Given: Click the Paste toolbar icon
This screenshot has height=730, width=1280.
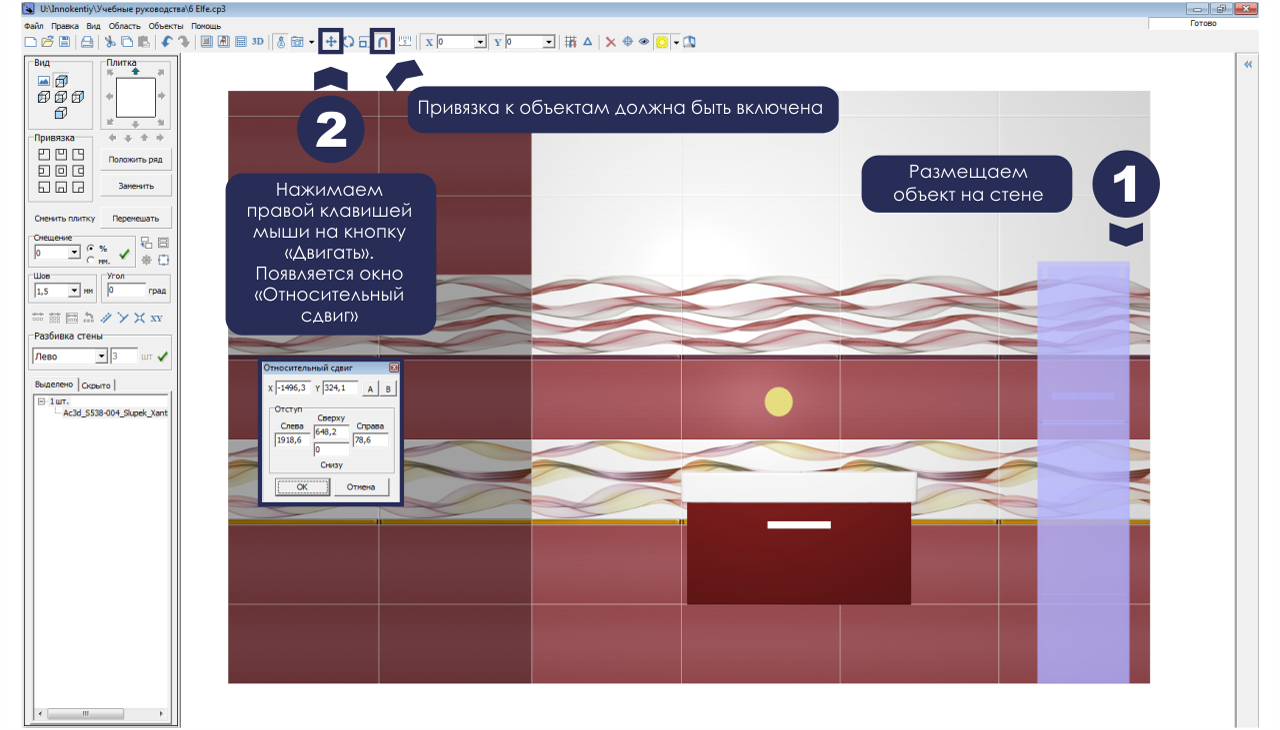Looking at the screenshot, I should coord(144,42).
